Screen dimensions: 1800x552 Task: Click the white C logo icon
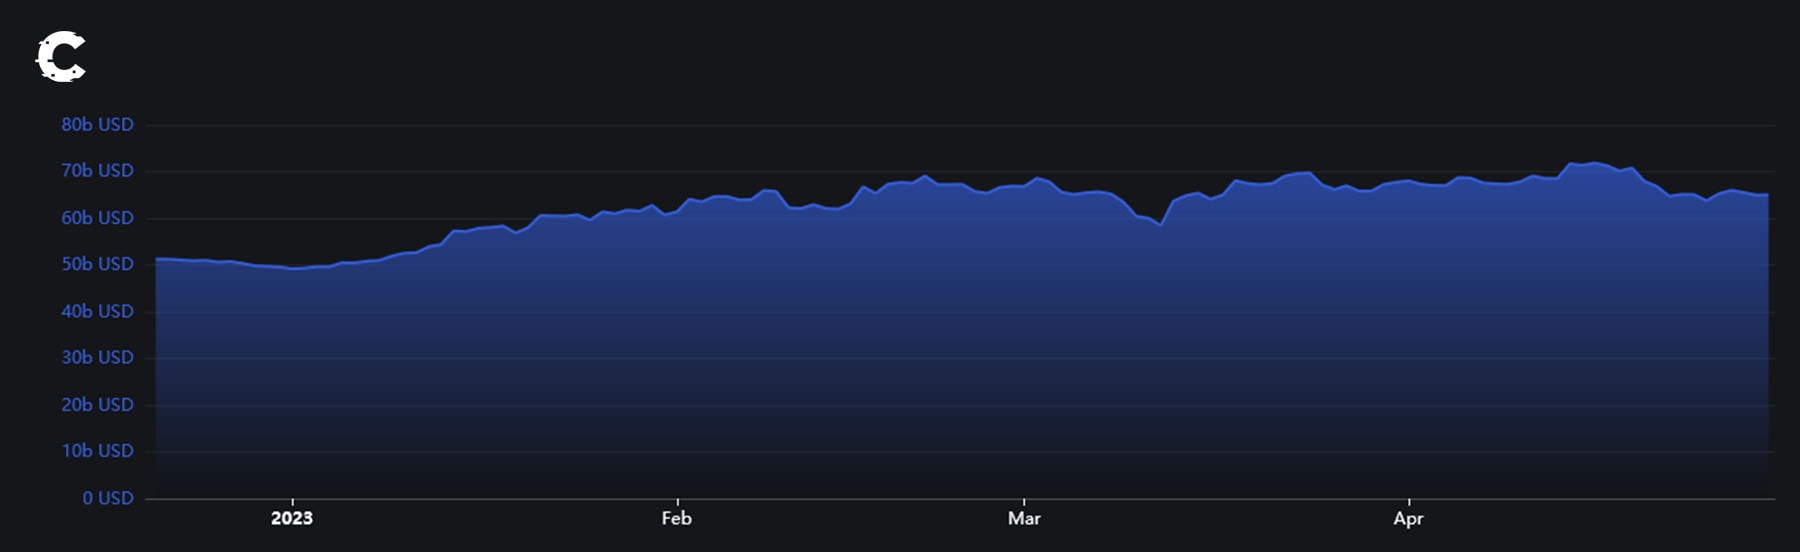tap(61, 57)
